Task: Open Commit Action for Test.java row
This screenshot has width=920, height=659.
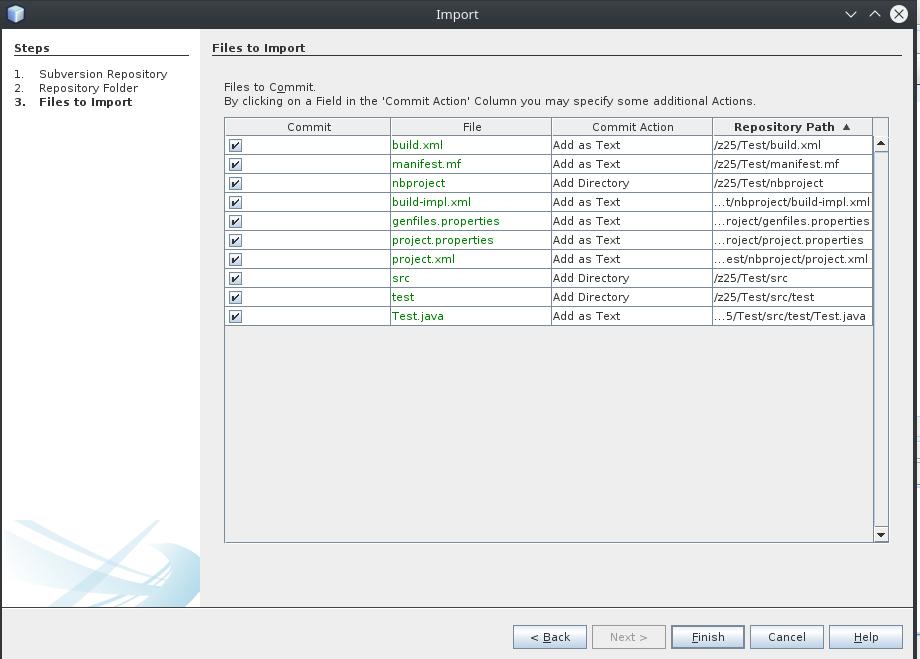Action: click(631, 316)
